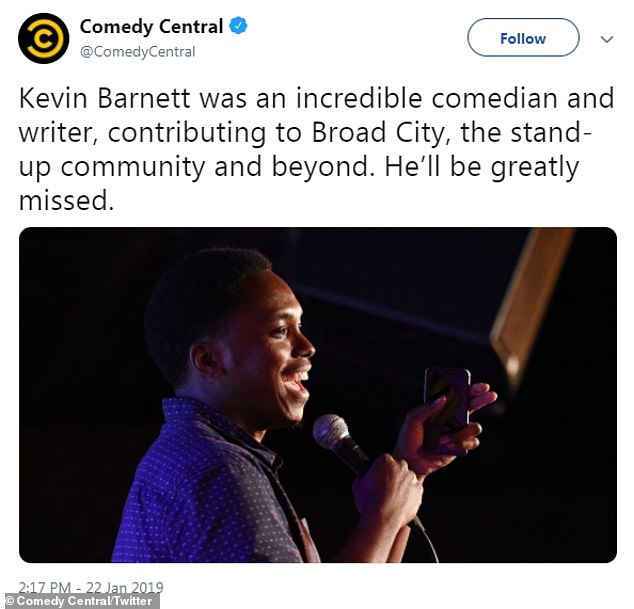Open the 22 Jan 2019 date link
Viewport: 634px width, 609px height.
125,587
